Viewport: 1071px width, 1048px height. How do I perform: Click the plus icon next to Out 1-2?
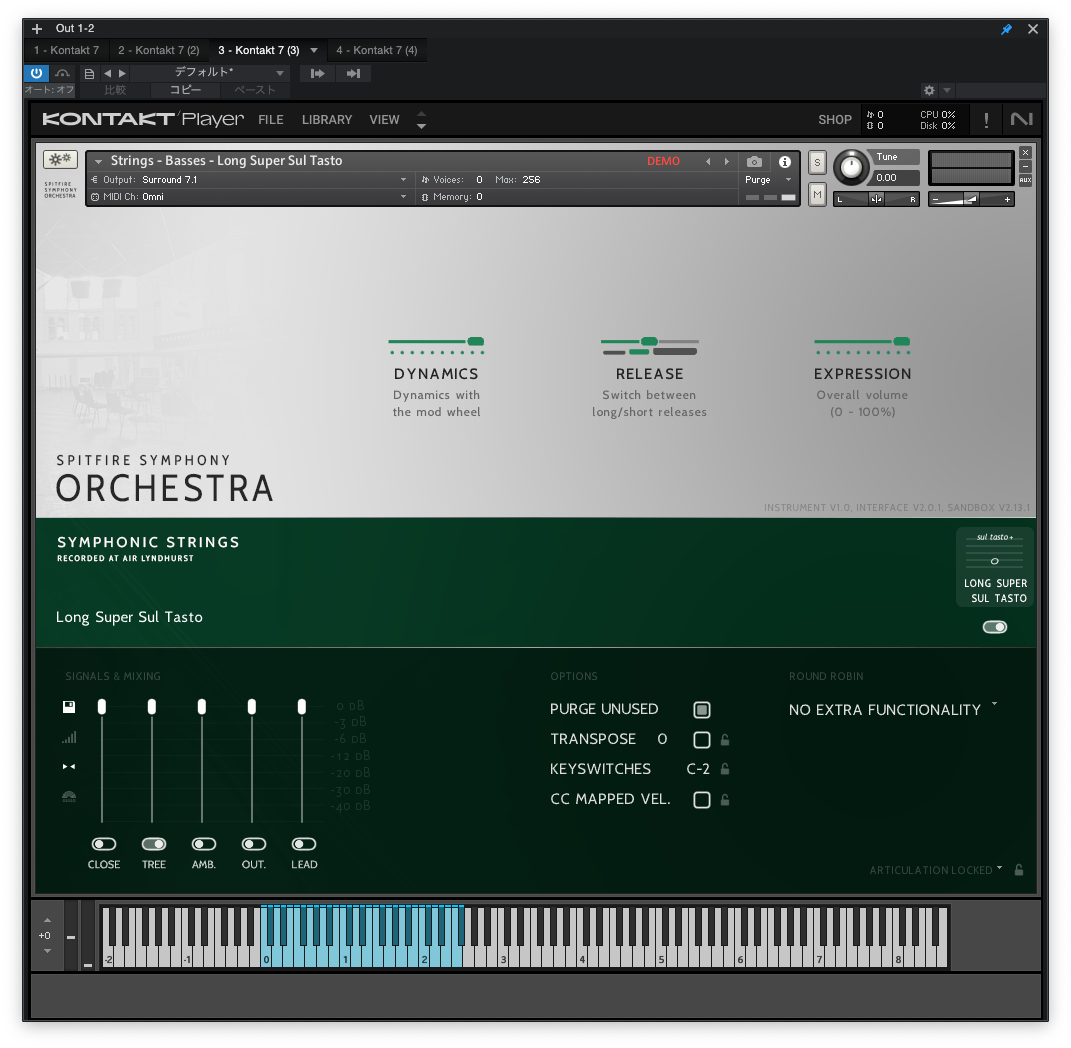click(x=38, y=29)
